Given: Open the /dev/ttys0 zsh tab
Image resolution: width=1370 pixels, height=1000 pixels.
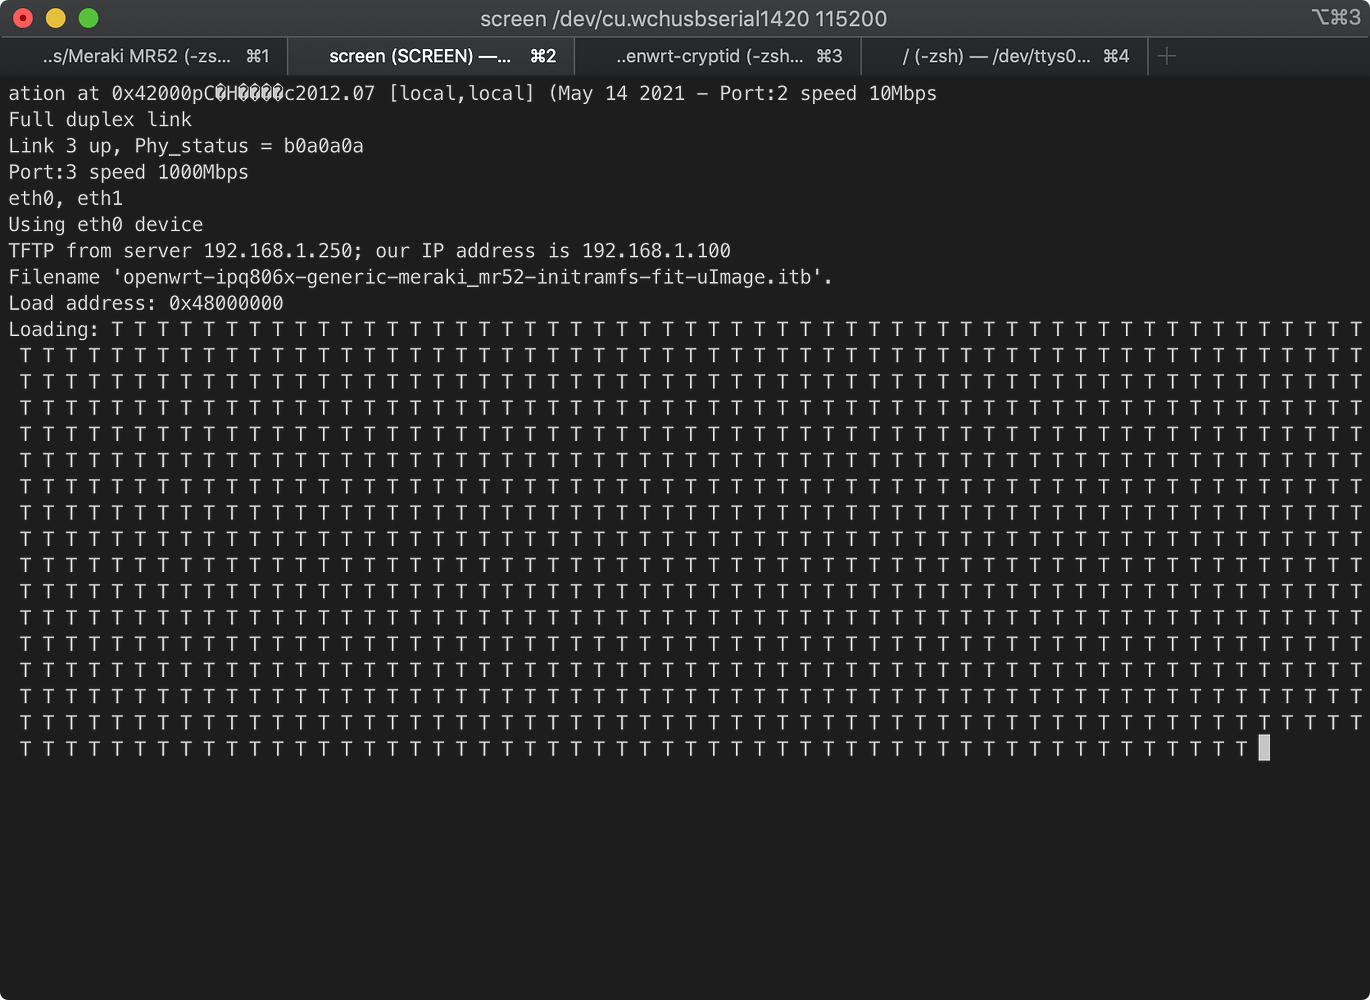Looking at the screenshot, I should tap(1004, 56).
